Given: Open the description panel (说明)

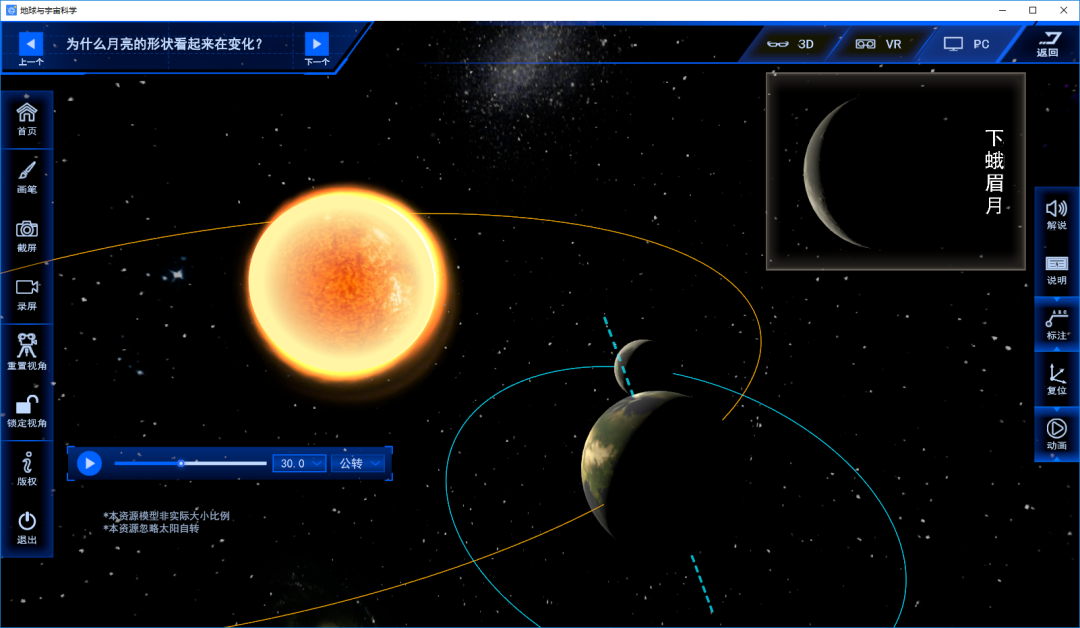Looking at the screenshot, I should coord(1057,269).
